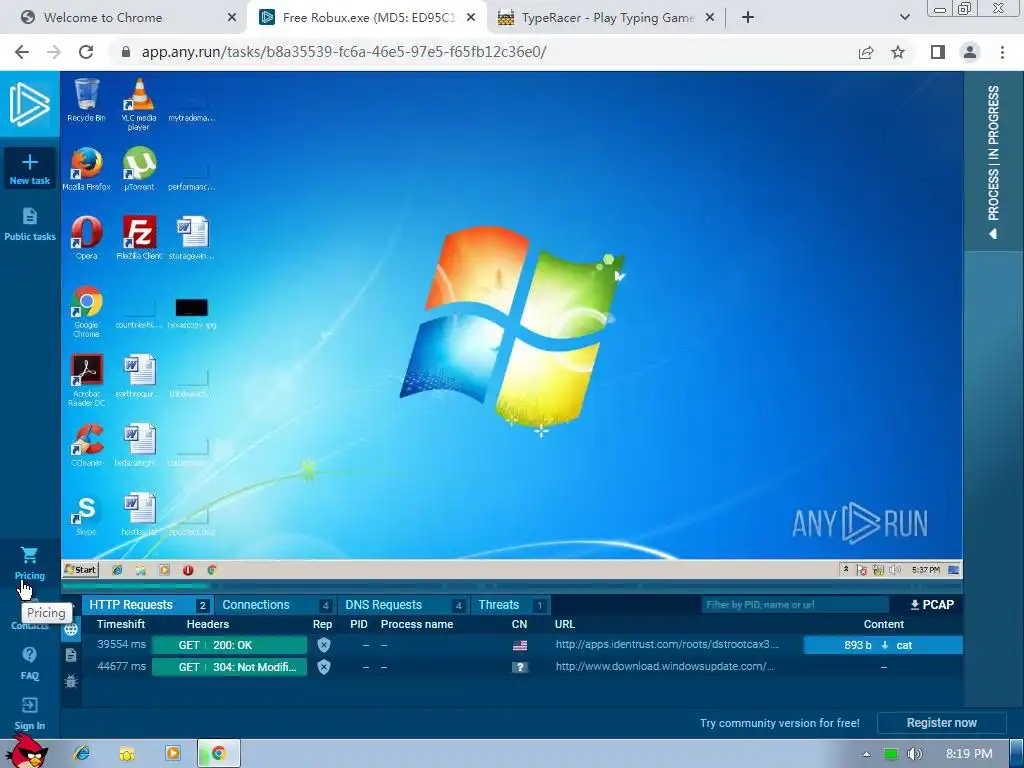1024x768 pixels.
Task: Open Internet Explorer in host taskbar
Action: 82,754
